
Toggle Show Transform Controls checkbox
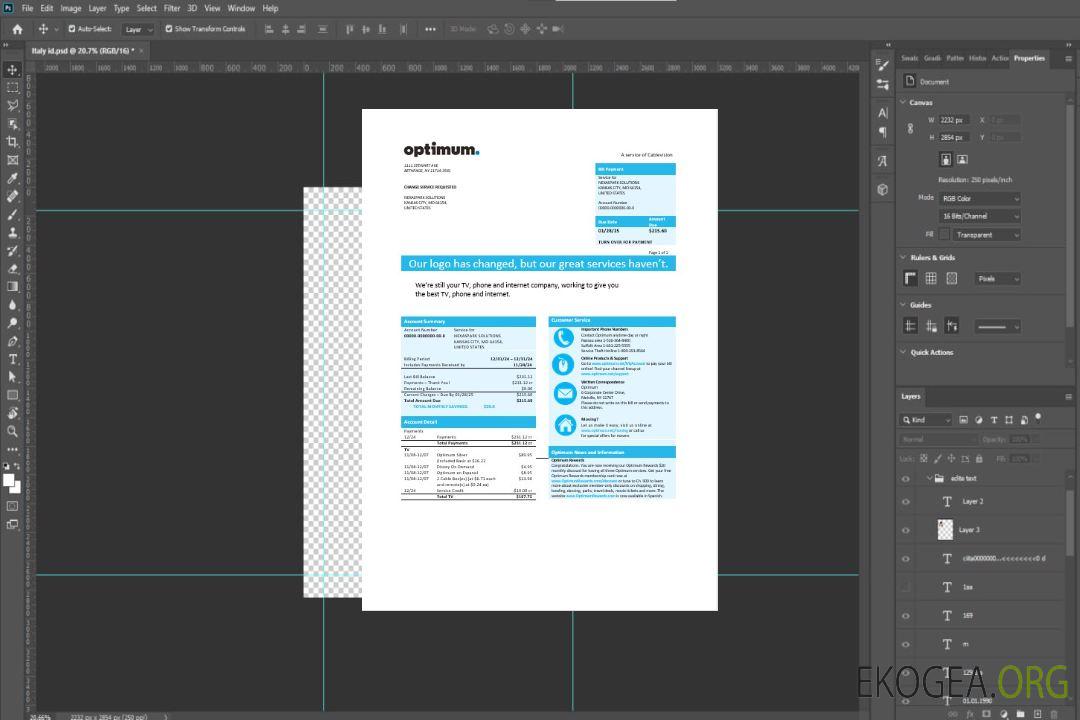pyautogui.click(x=169, y=29)
